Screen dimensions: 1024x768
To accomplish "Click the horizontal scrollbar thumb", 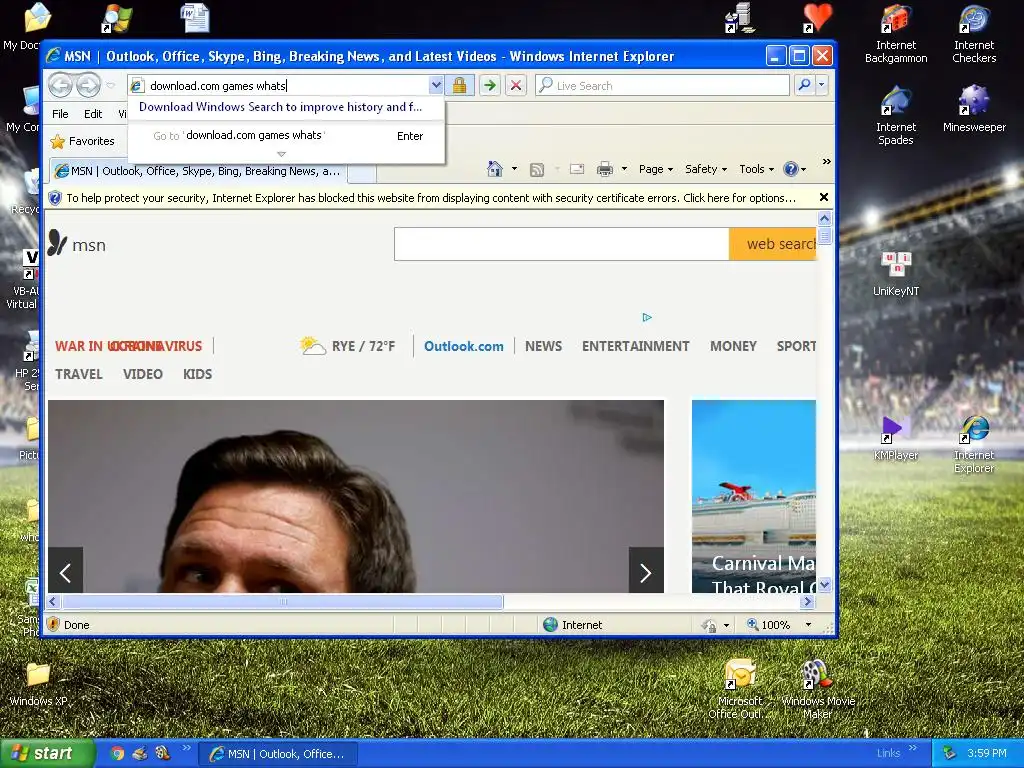I will (x=283, y=601).
